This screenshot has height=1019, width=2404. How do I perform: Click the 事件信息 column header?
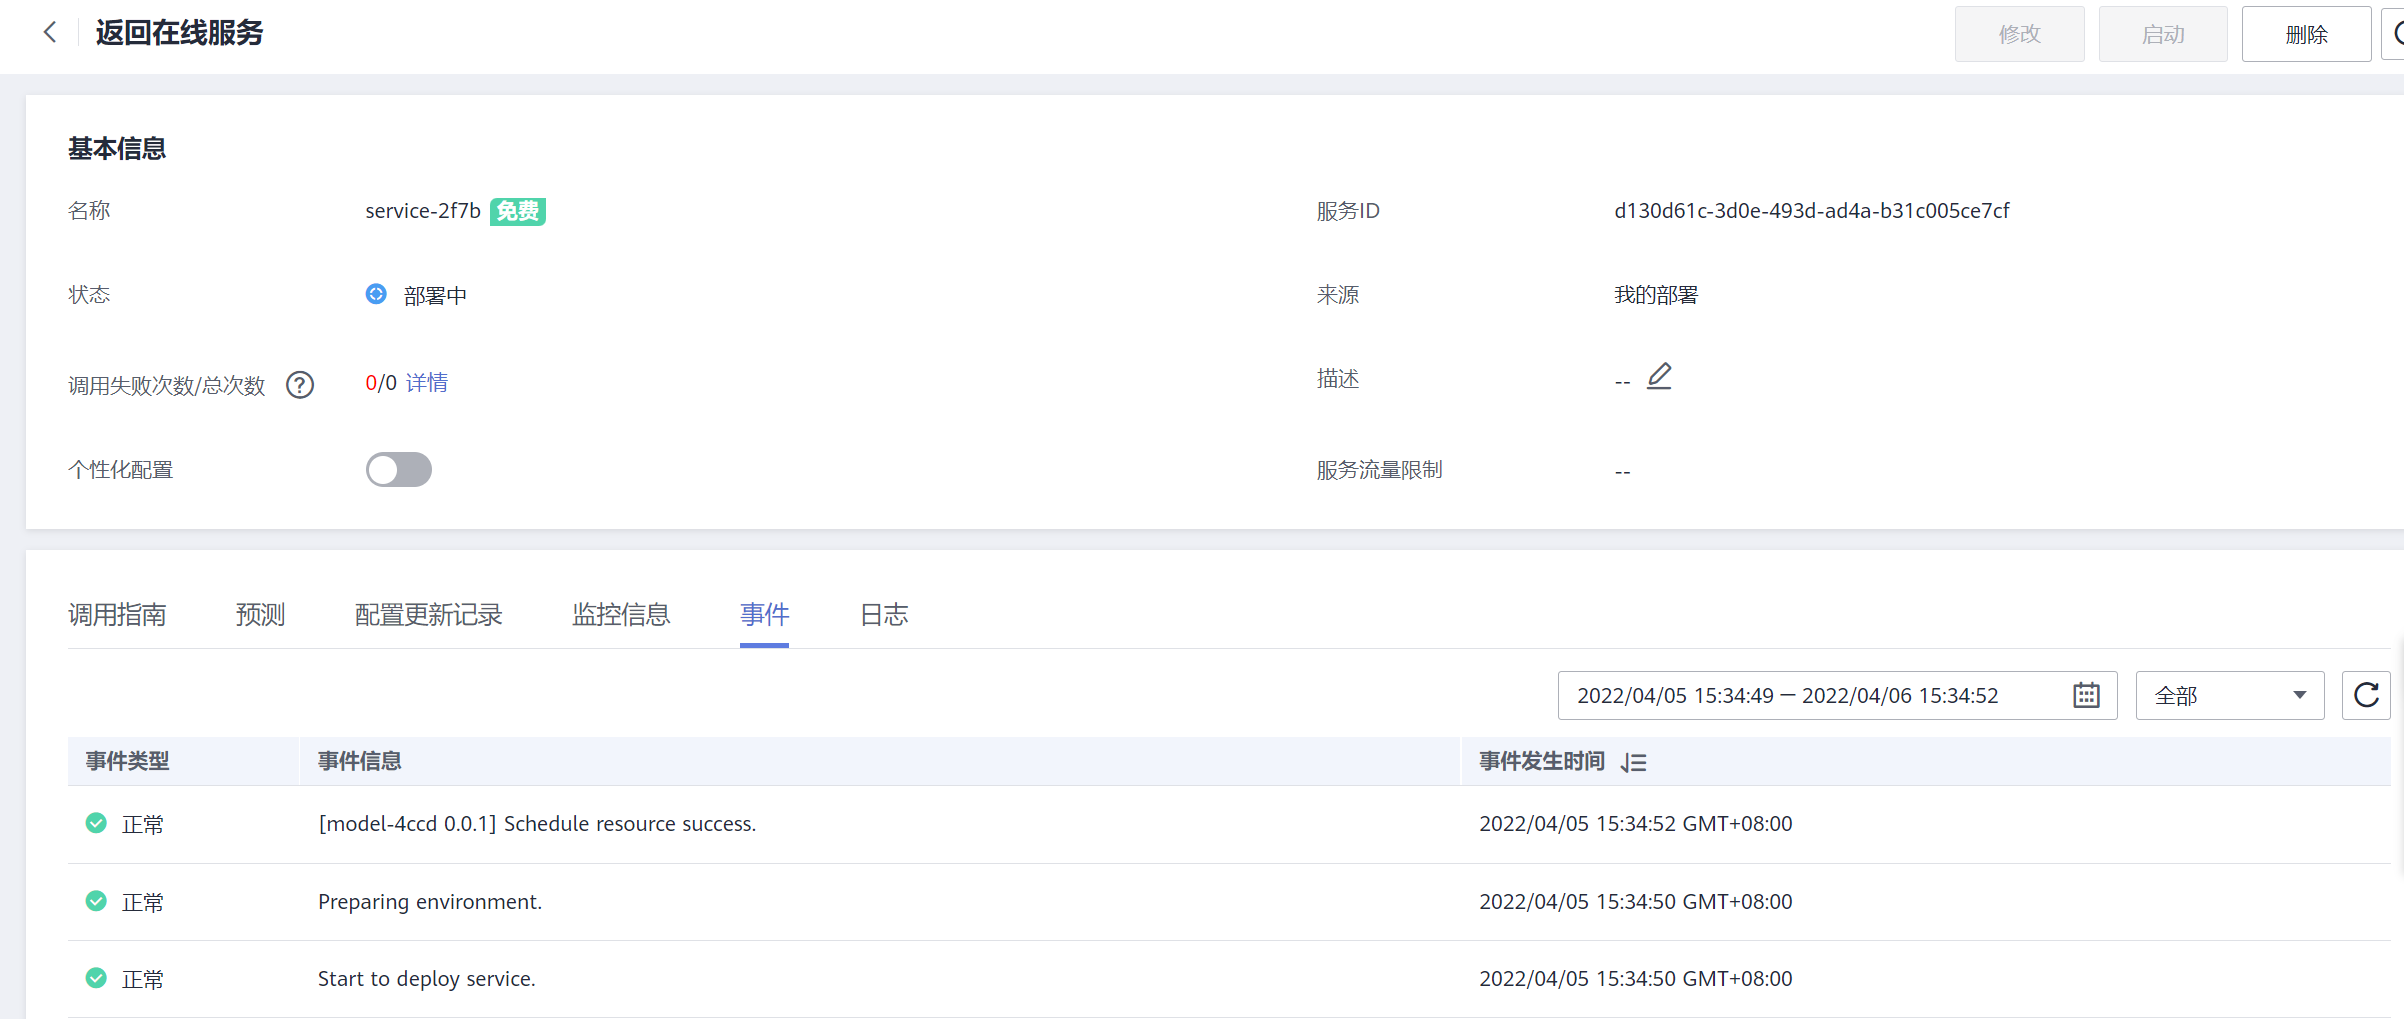pos(359,761)
